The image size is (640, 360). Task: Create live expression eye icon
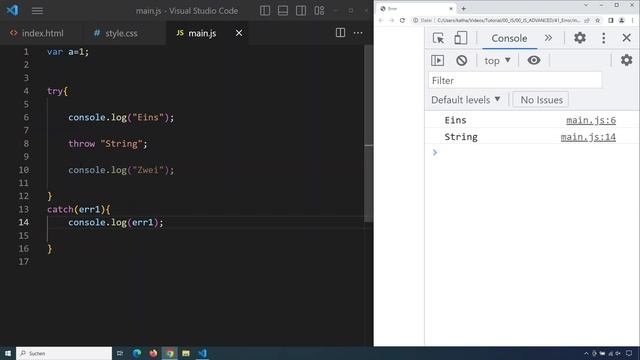click(533, 60)
